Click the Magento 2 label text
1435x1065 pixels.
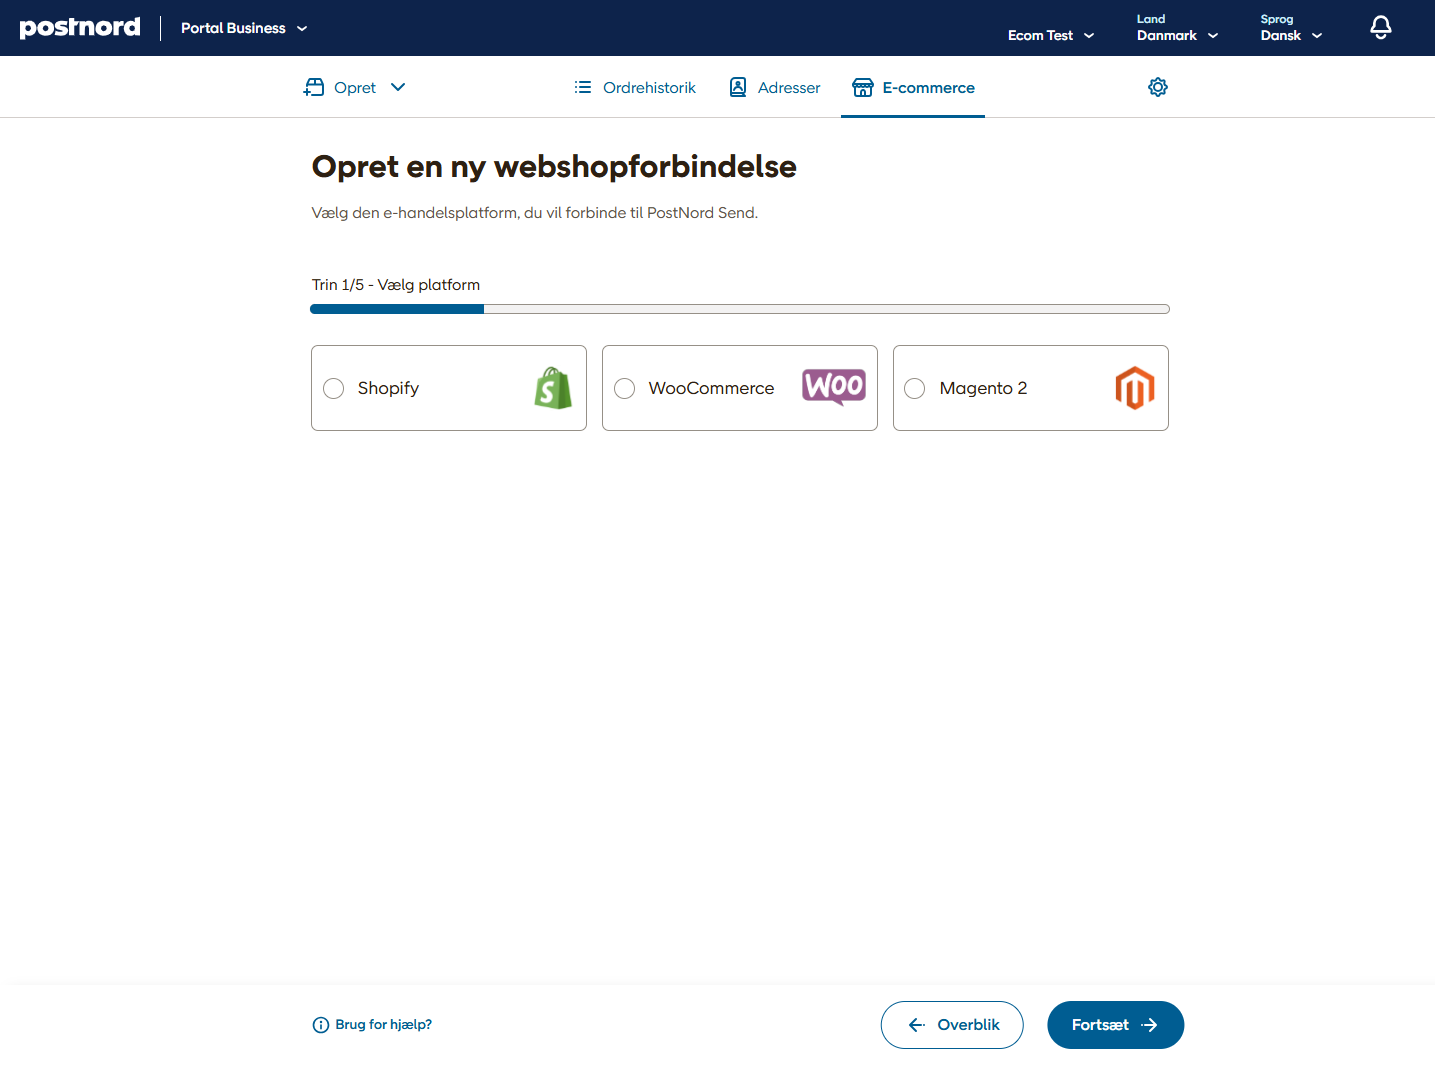click(983, 388)
